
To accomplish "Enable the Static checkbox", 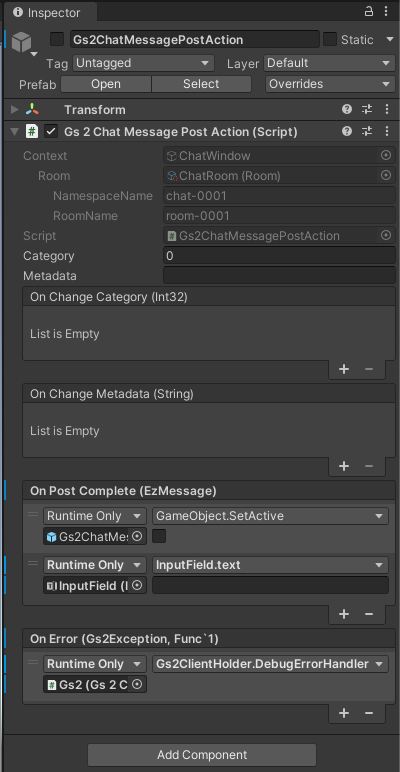I will pyautogui.click(x=330, y=39).
